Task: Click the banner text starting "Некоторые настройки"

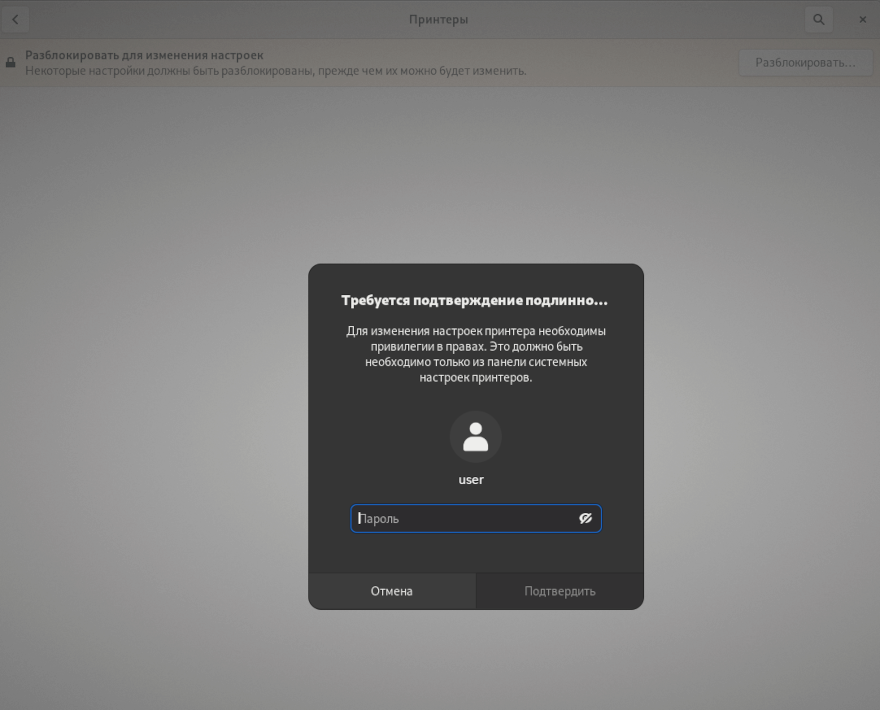Action: [x=275, y=71]
